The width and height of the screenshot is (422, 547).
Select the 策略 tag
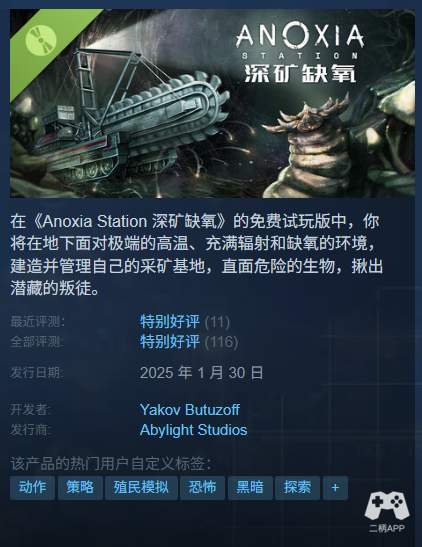[80, 488]
